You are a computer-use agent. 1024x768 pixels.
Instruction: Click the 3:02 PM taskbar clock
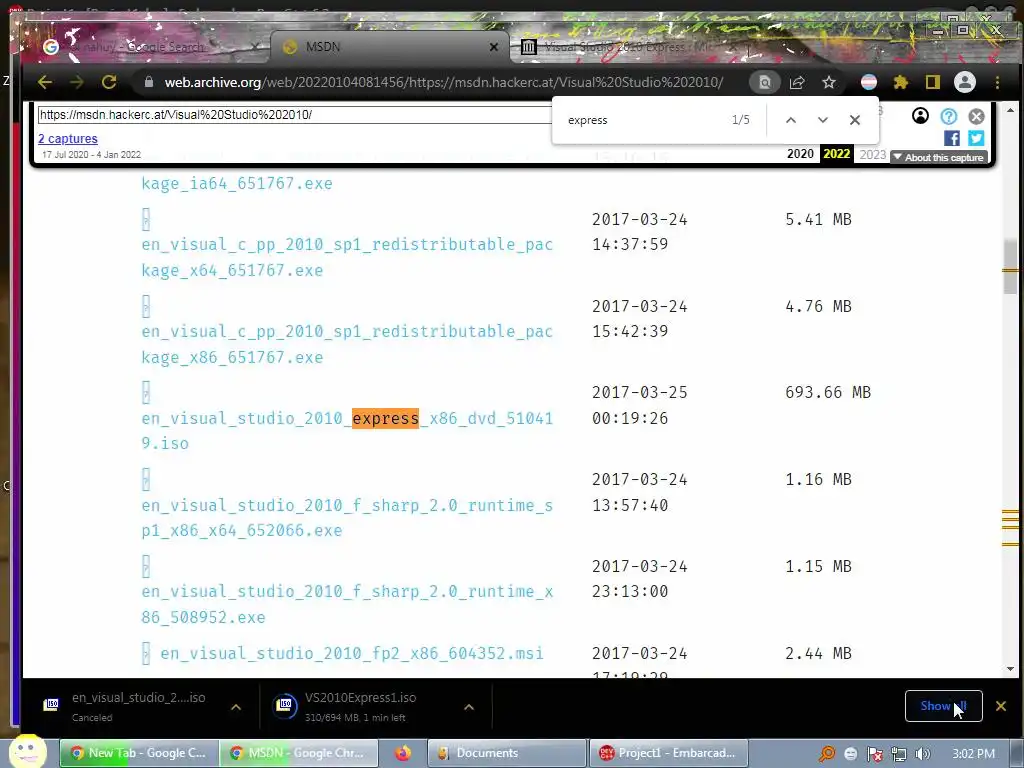point(974,754)
